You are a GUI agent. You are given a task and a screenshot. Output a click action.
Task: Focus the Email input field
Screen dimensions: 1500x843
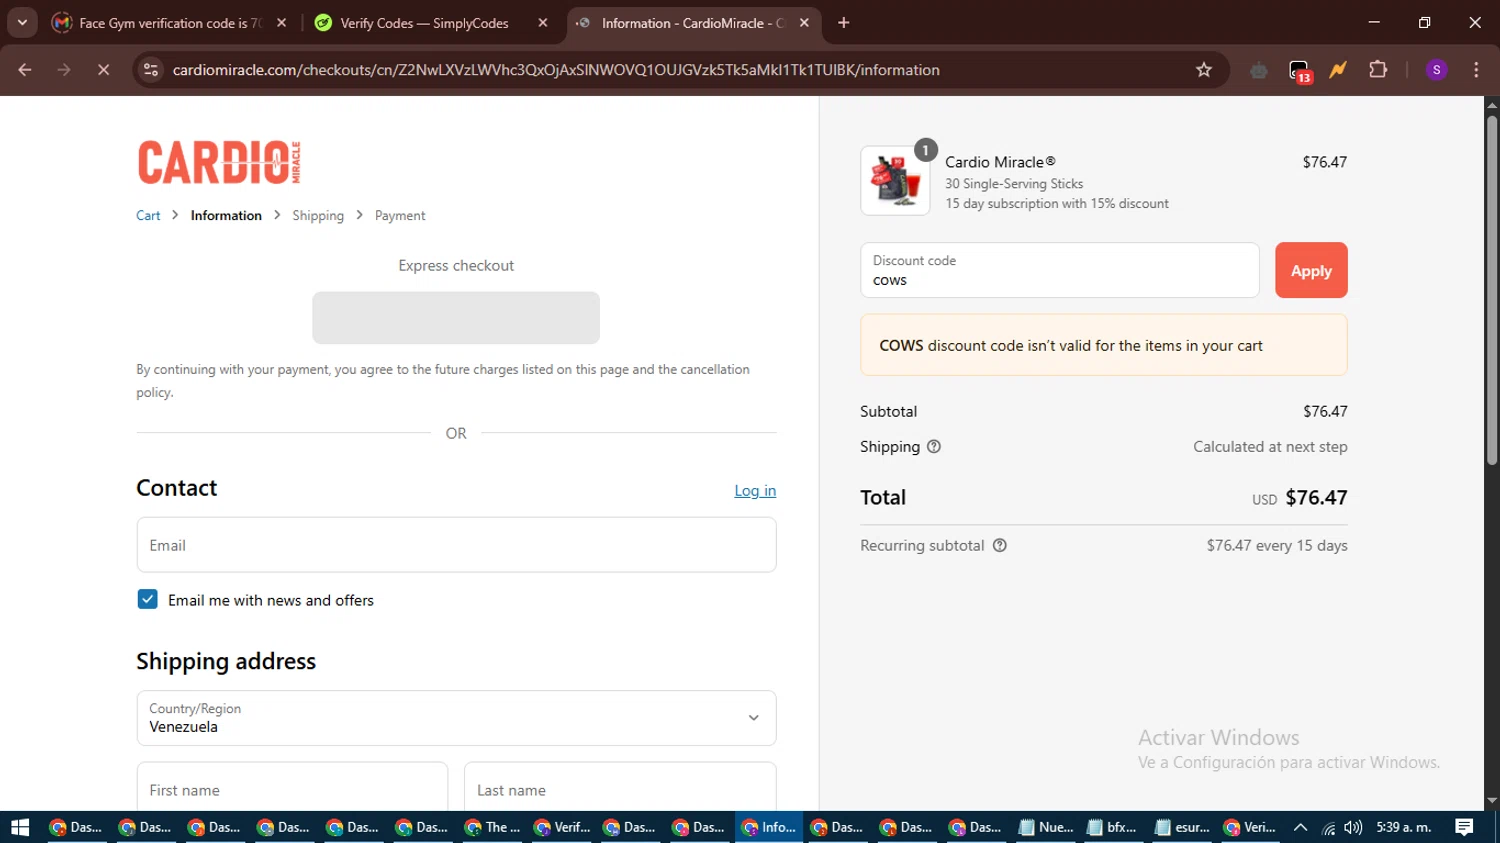(x=456, y=545)
